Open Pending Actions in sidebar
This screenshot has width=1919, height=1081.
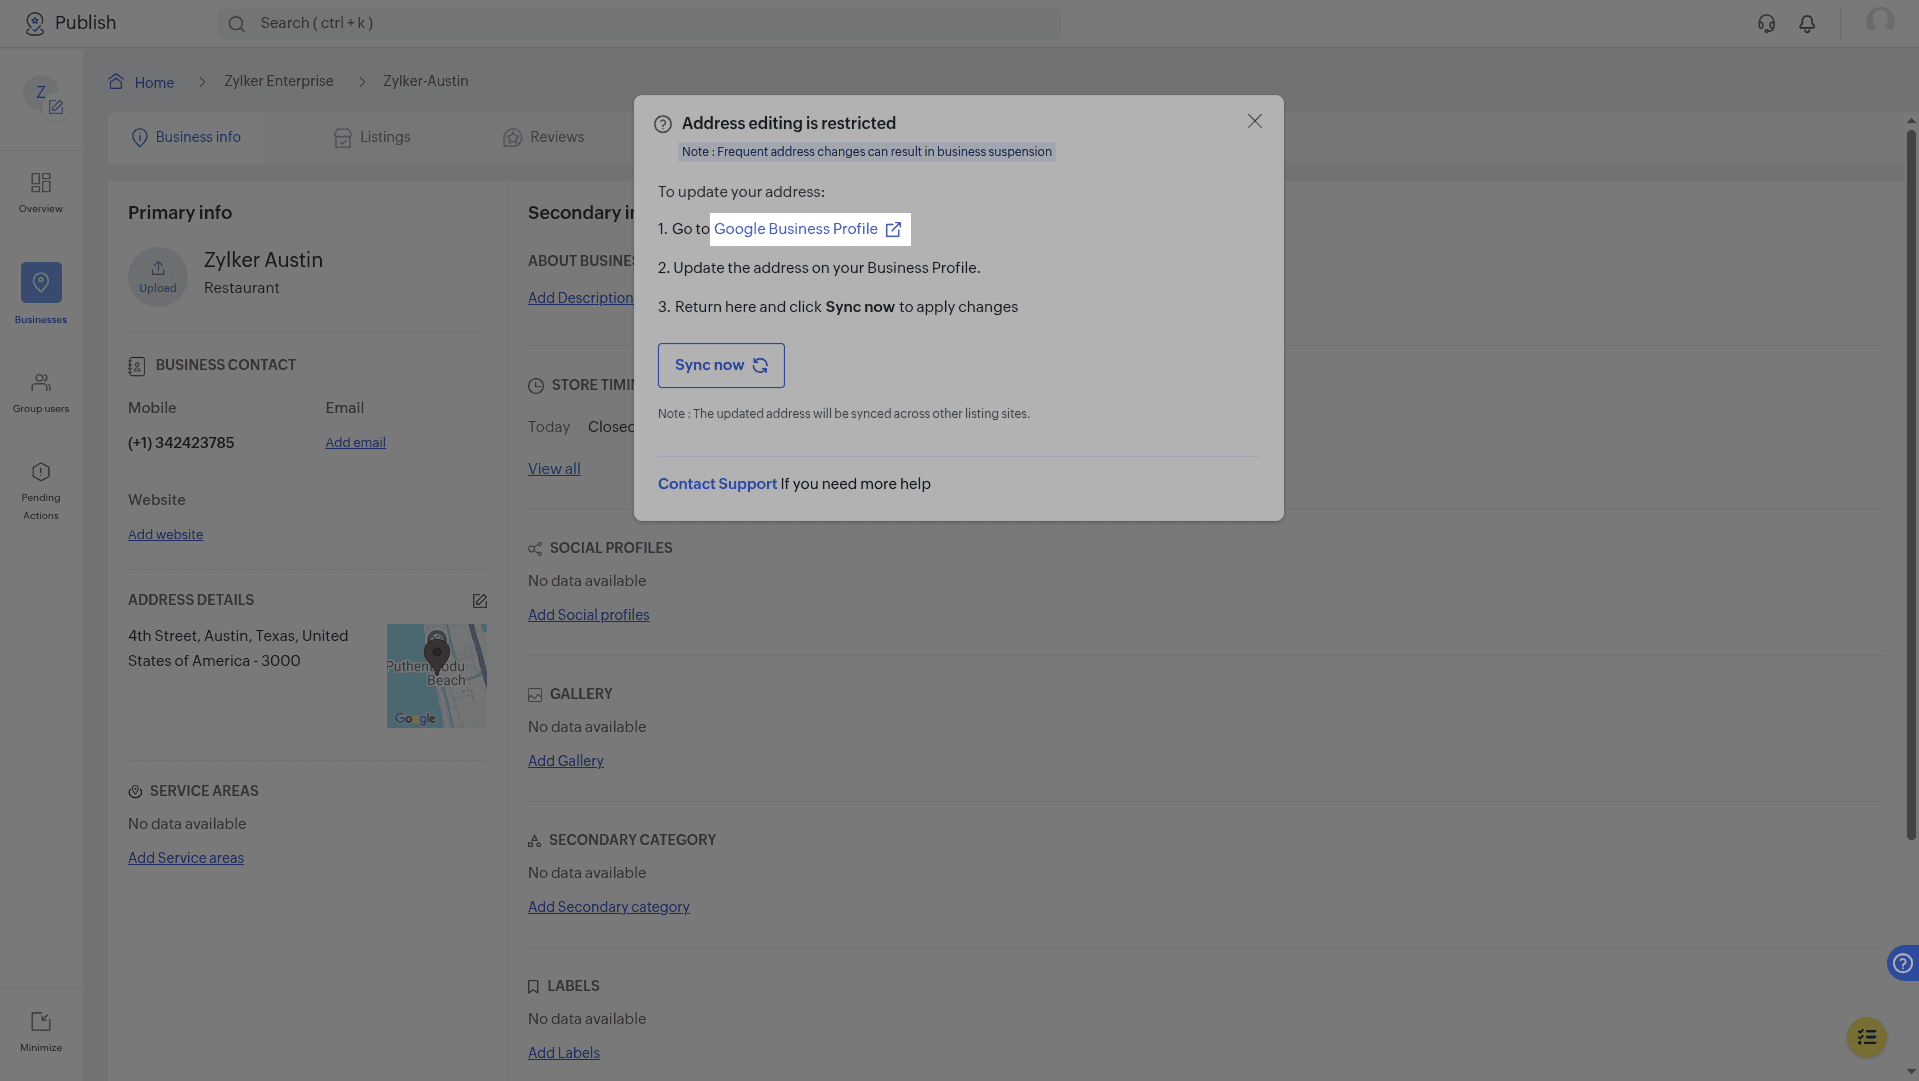pos(41,491)
